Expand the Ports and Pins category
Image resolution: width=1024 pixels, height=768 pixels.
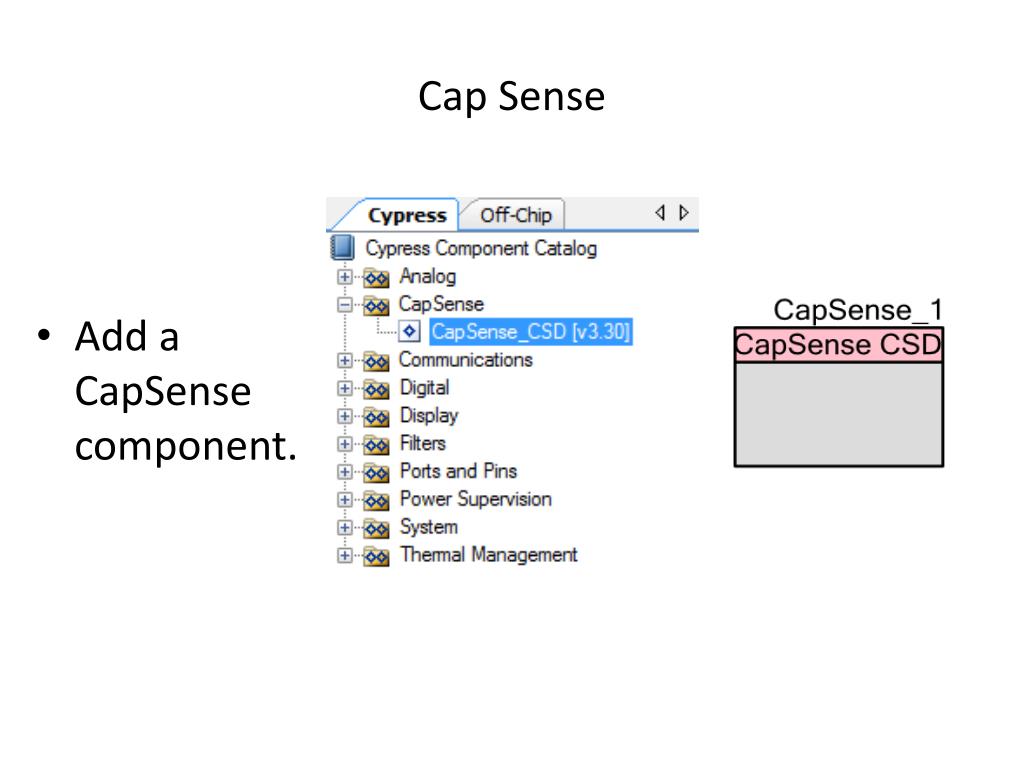pos(344,472)
